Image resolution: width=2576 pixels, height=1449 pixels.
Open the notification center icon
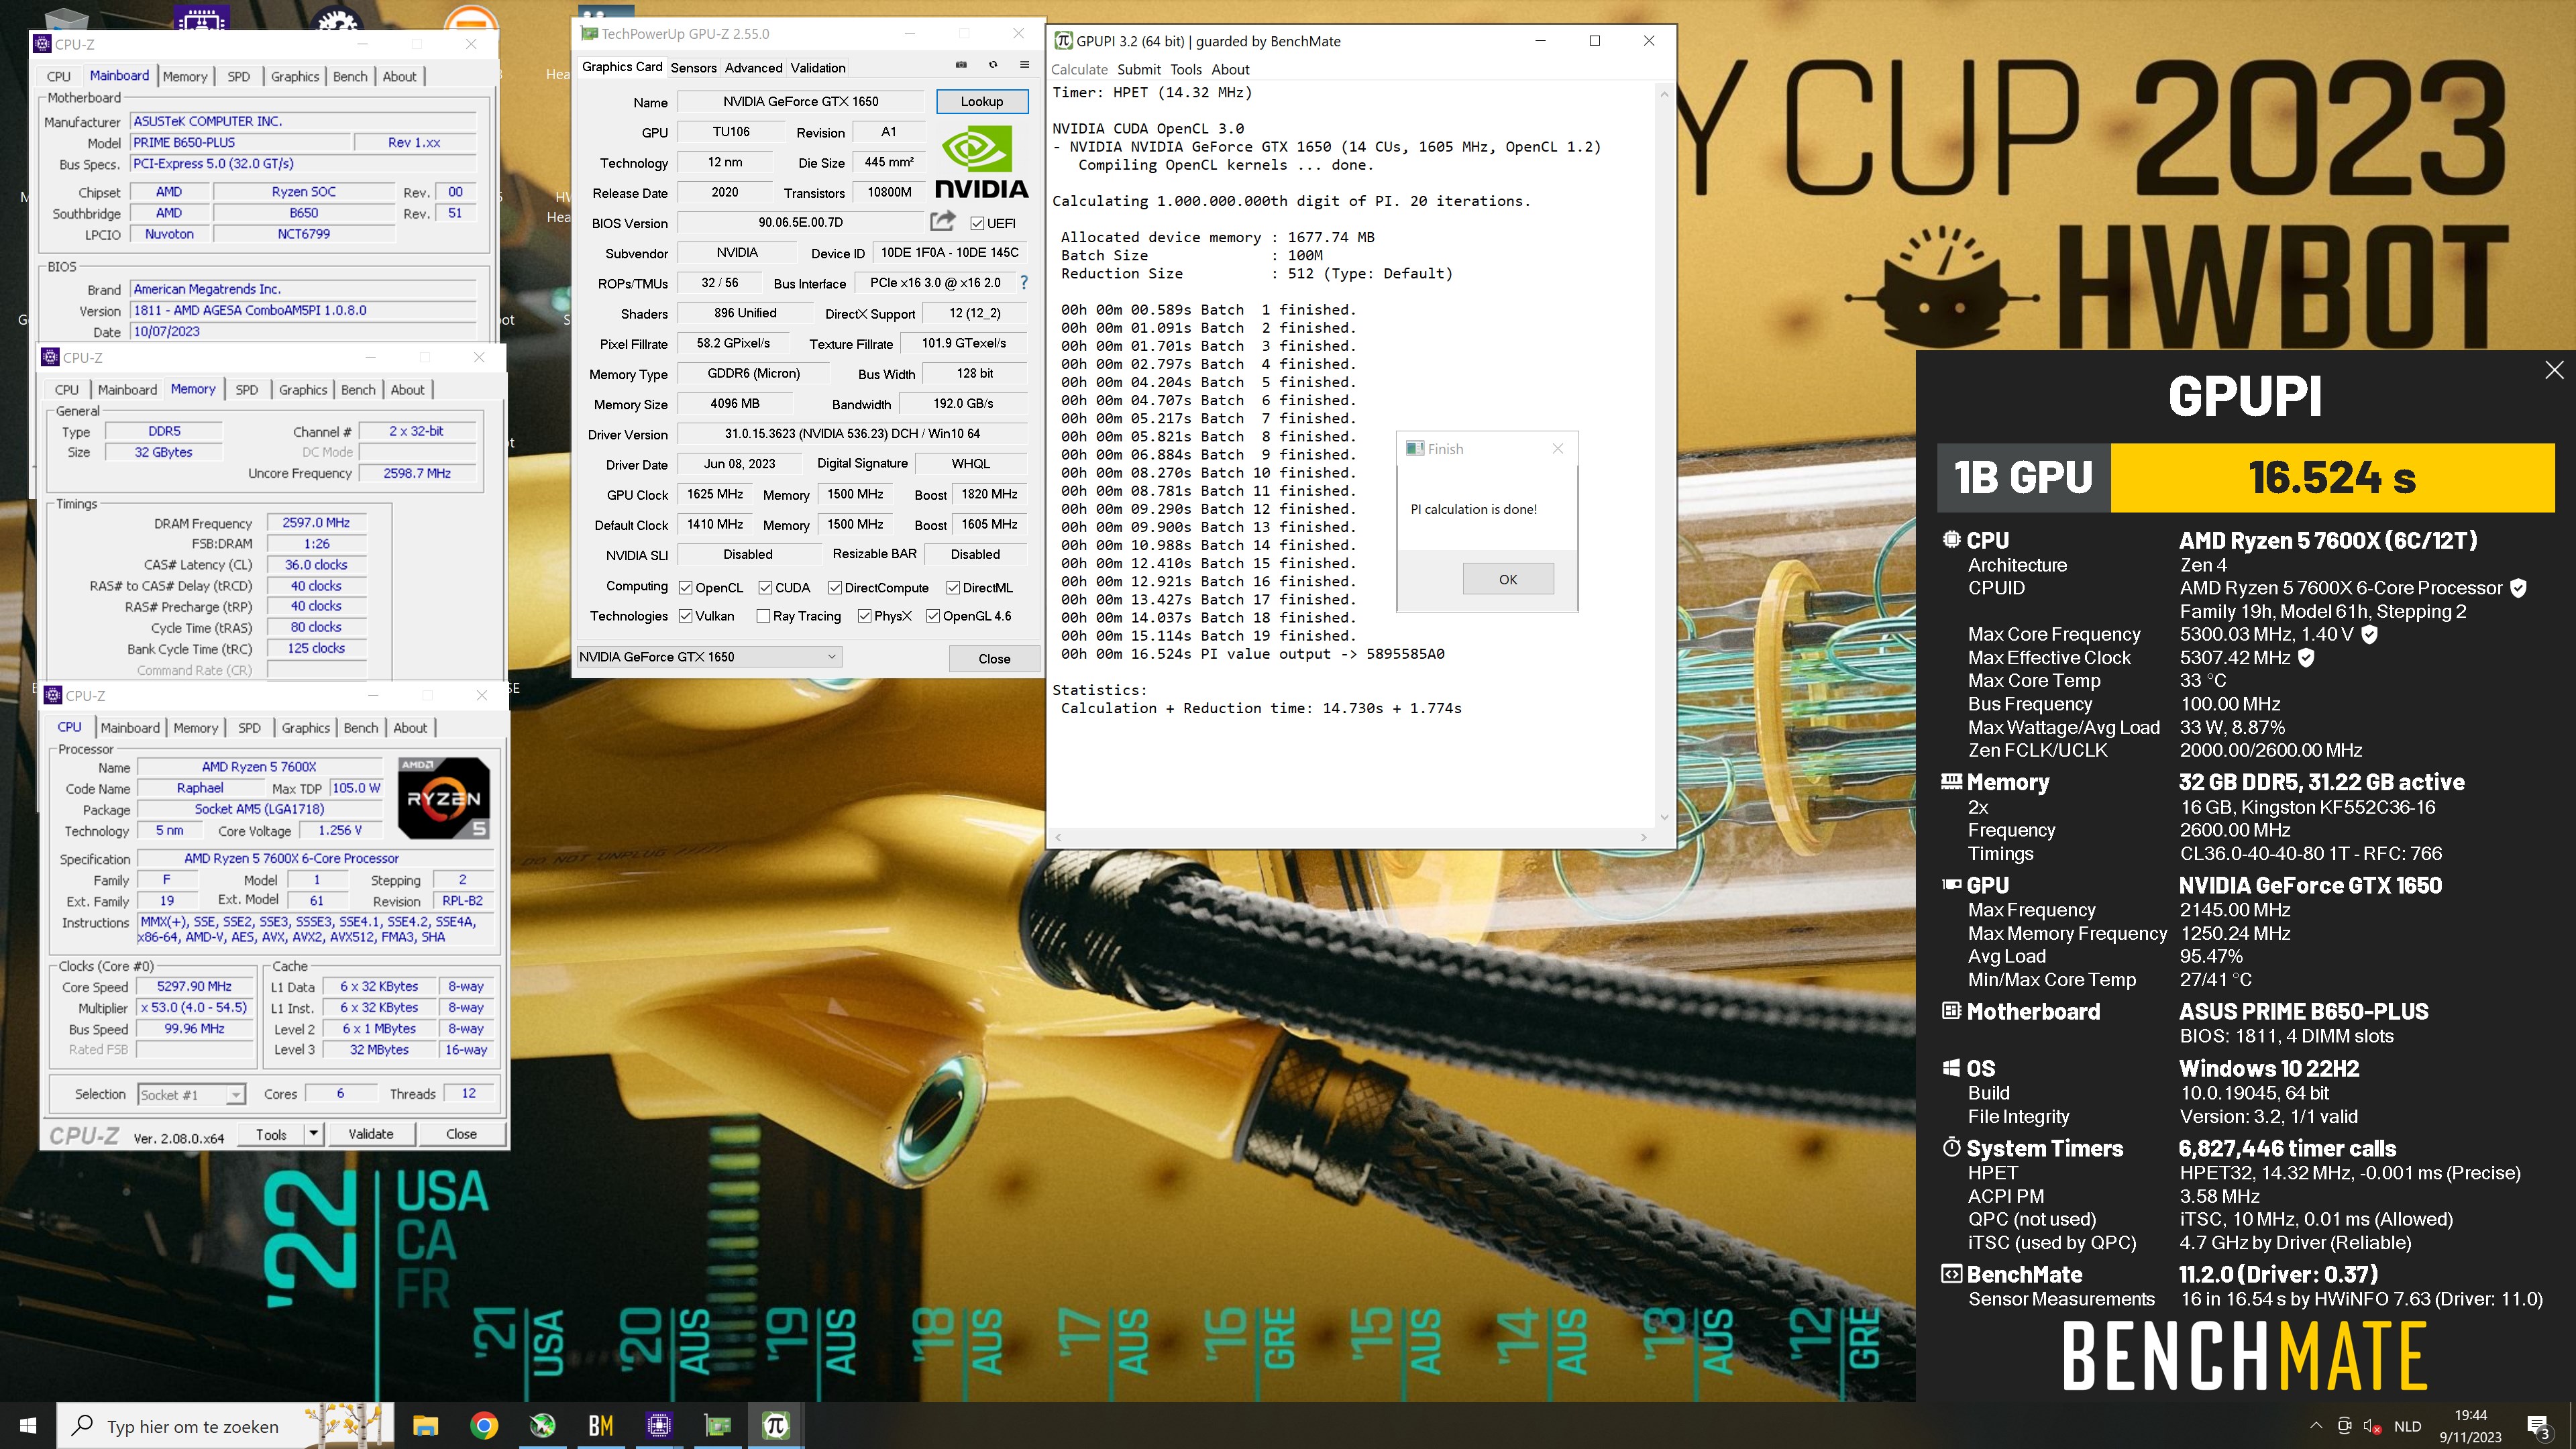(2539, 1426)
